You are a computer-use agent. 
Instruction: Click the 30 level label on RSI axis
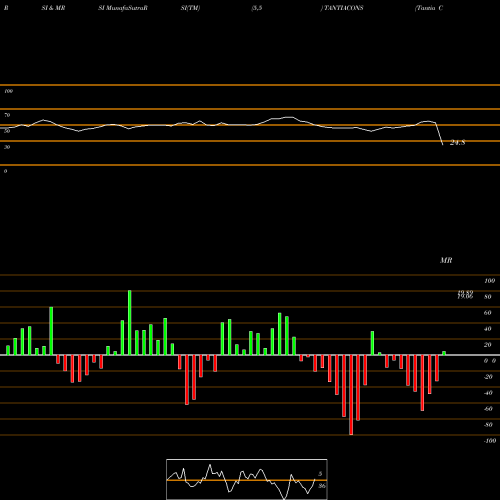(7, 147)
